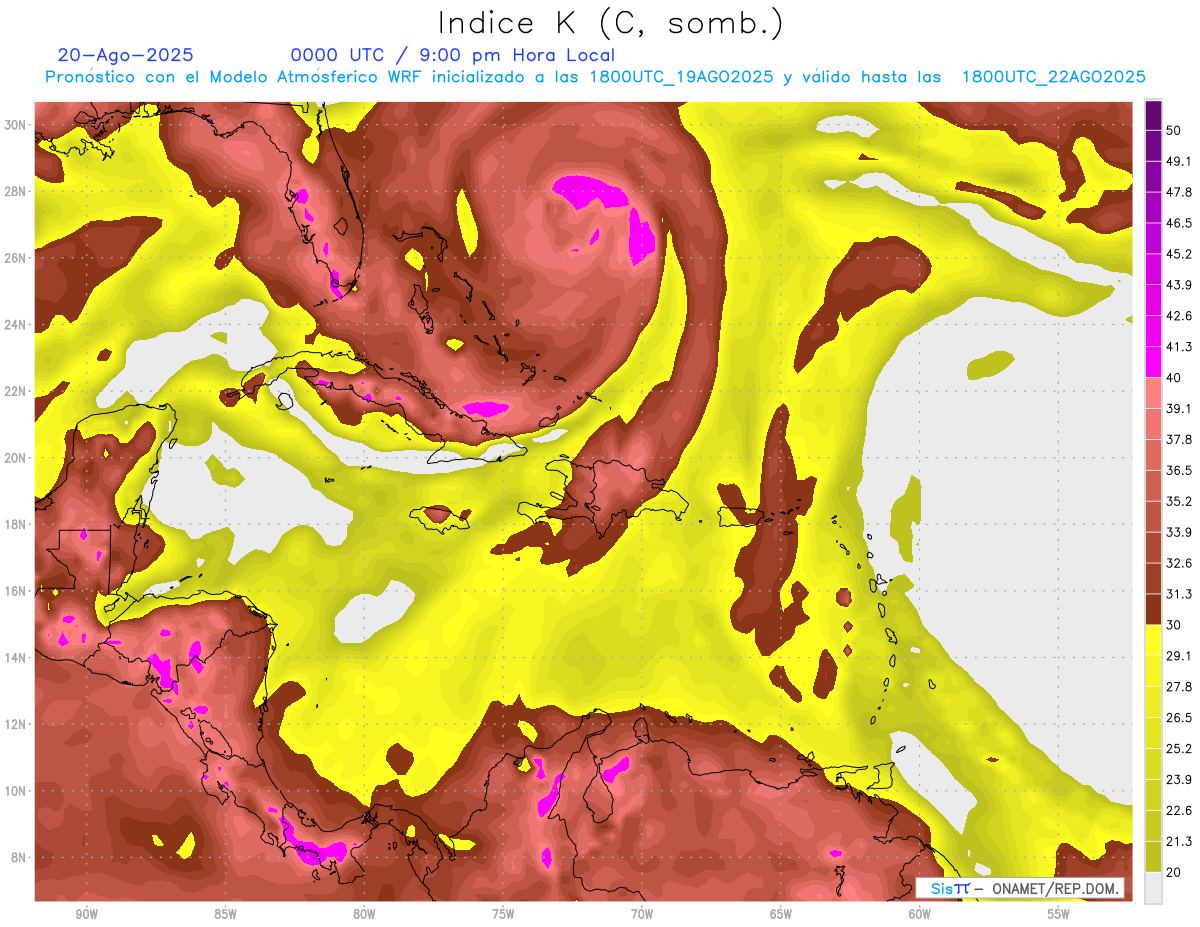Click the 28N latitude label
This screenshot has width=1200, height=927.
click(16, 191)
